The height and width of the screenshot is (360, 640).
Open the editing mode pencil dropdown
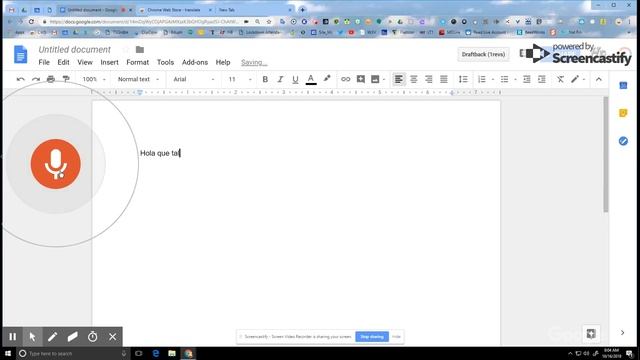(x=578, y=79)
